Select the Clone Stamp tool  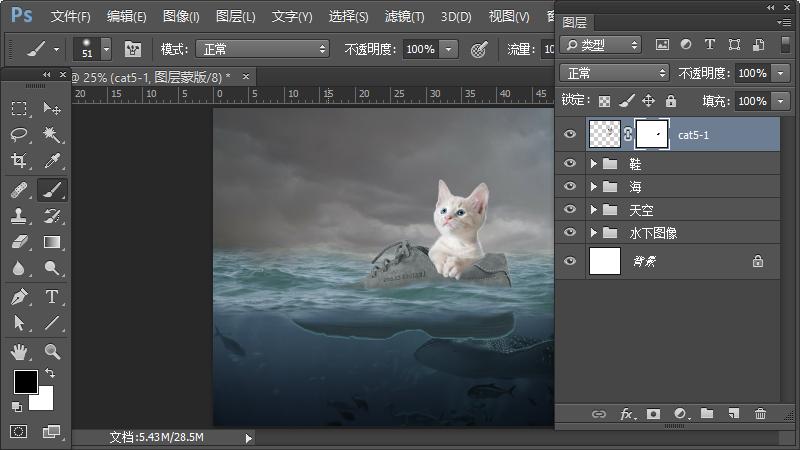pos(19,216)
